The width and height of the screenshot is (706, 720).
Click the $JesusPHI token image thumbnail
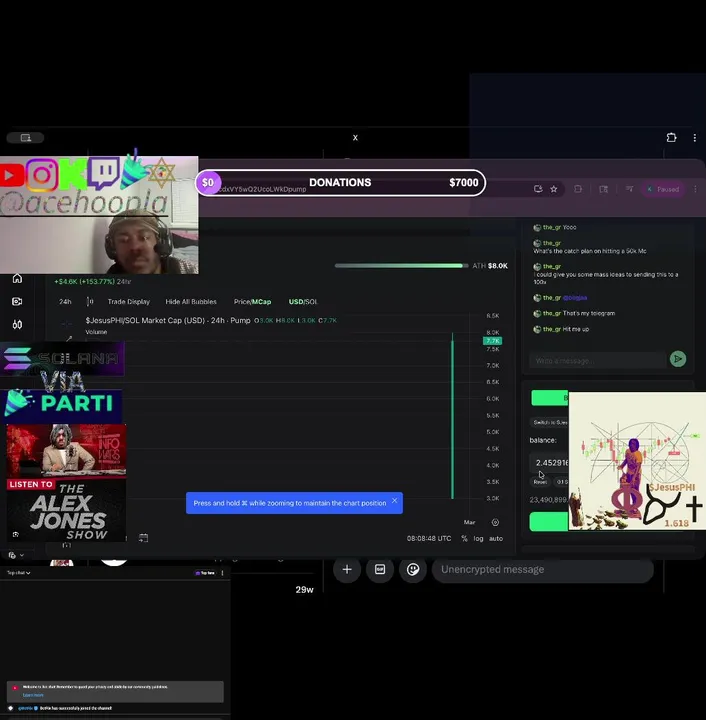click(637, 461)
